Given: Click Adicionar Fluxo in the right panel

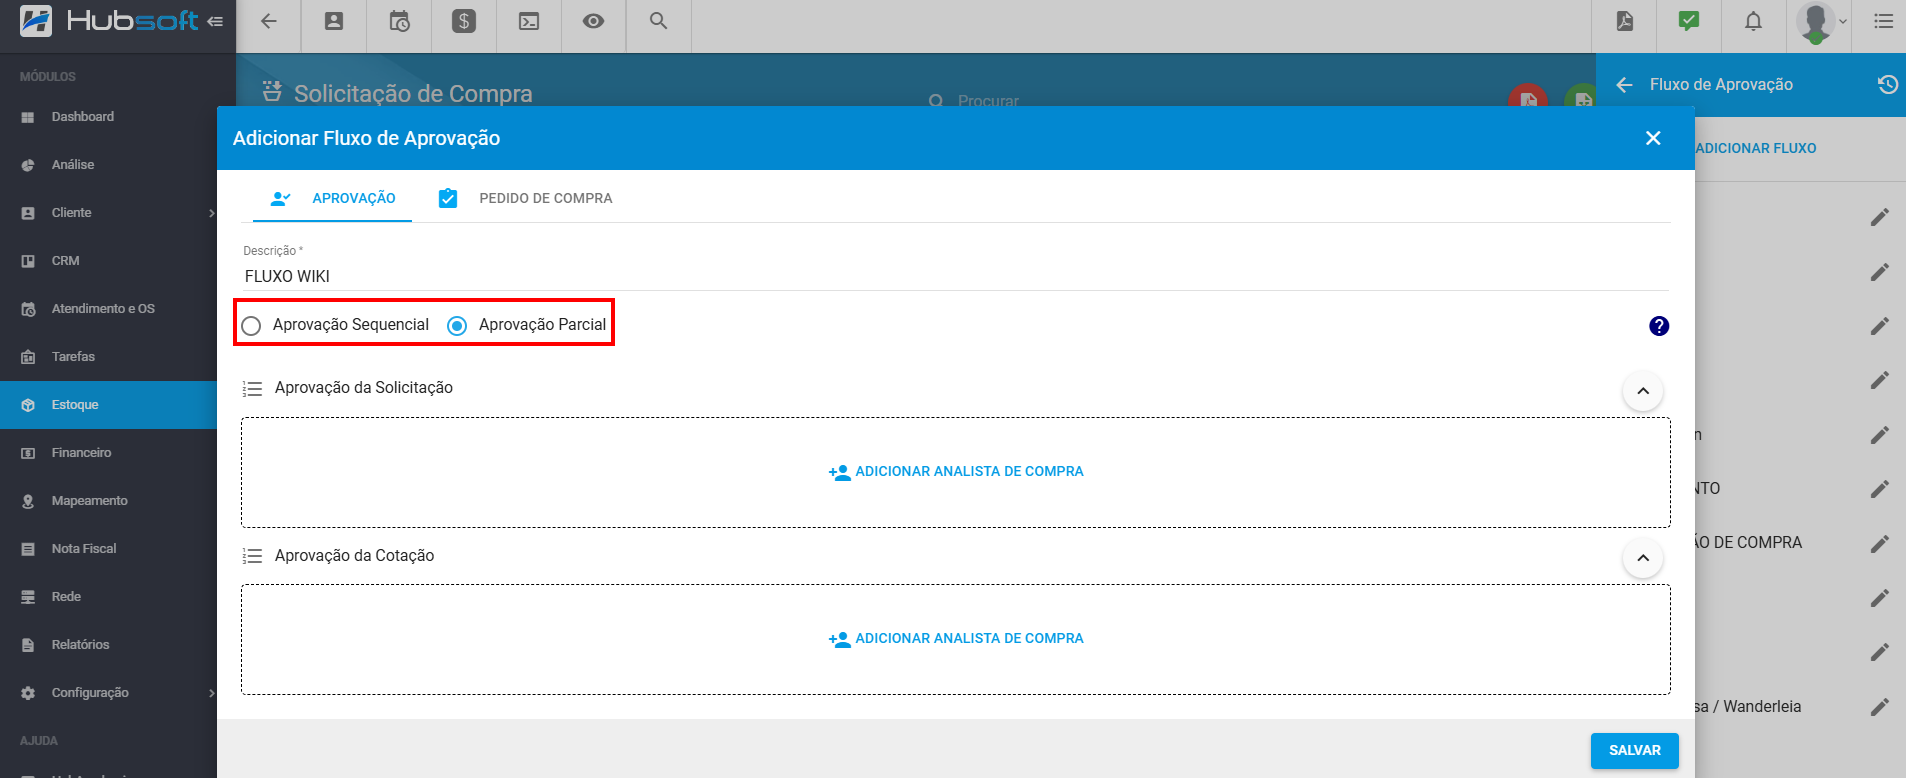Looking at the screenshot, I should click(x=1756, y=148).
